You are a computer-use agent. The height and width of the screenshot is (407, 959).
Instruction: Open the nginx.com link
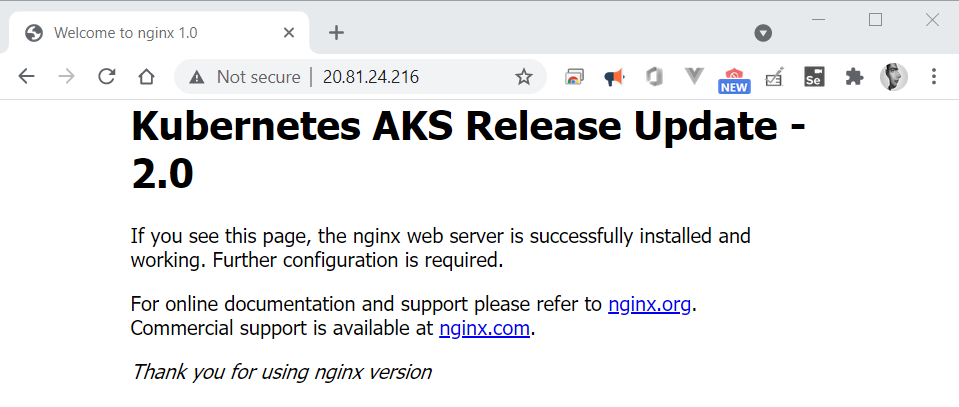click(x=484, y=328)
